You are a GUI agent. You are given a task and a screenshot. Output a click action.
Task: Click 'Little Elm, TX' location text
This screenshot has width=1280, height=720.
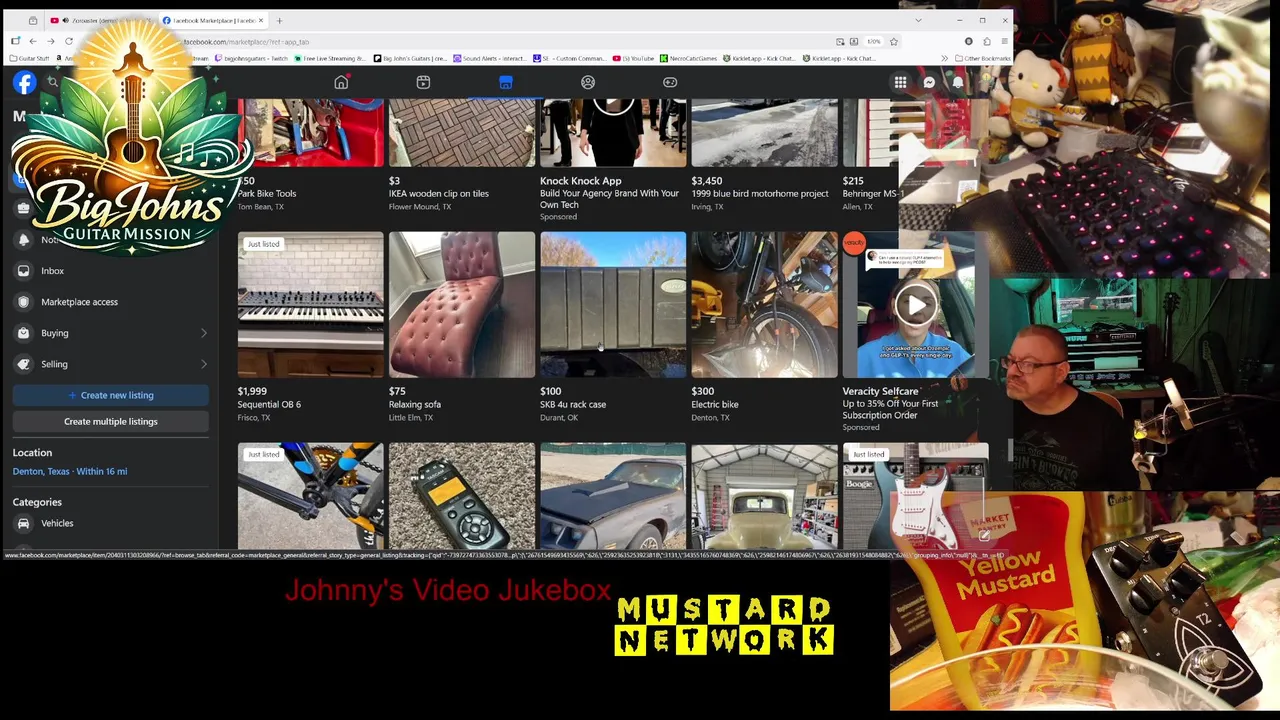(411, 417)
